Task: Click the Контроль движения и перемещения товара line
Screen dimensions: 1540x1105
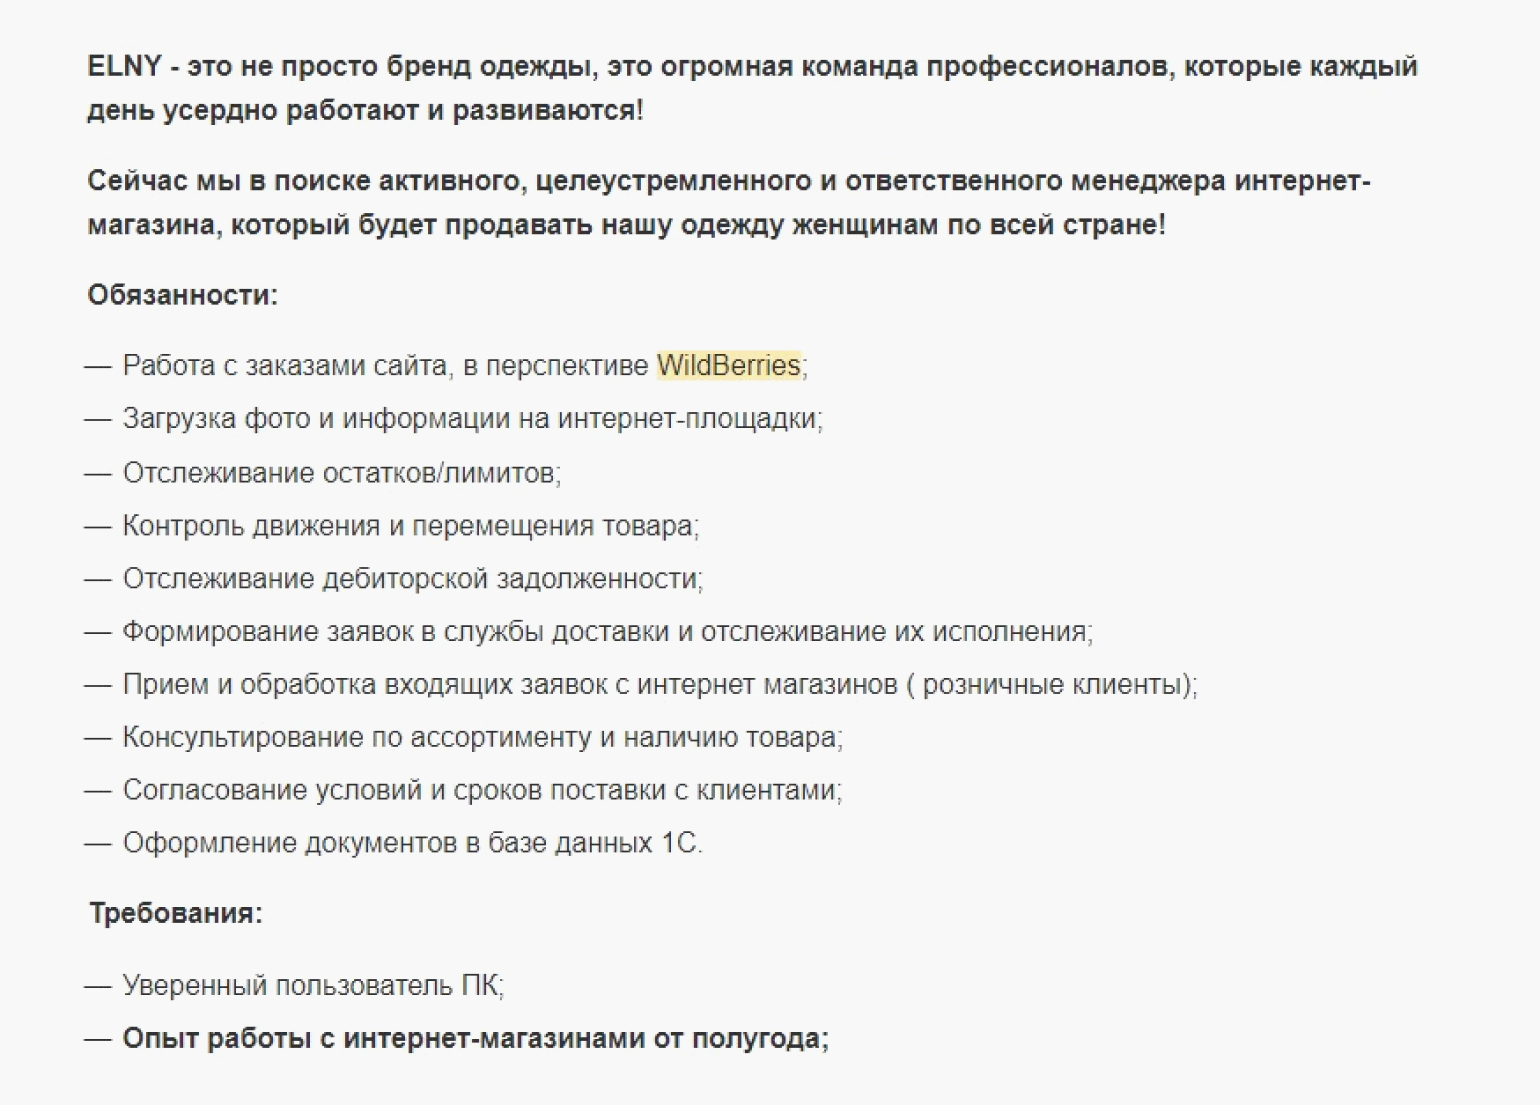Action: [410, 526]
